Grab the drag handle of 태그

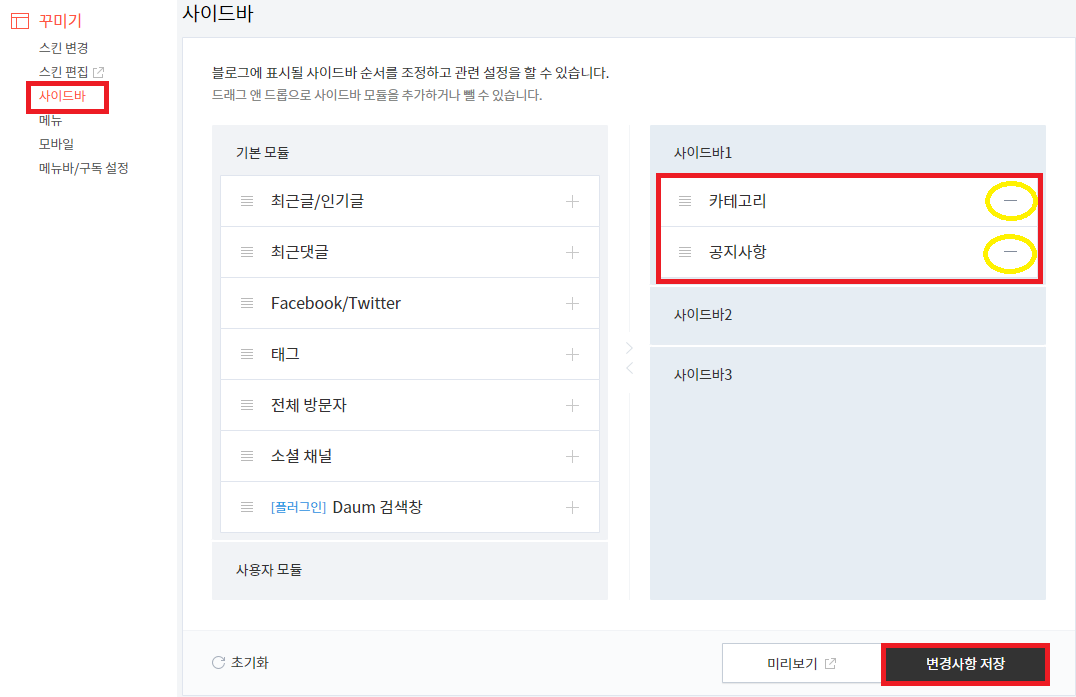247,354
